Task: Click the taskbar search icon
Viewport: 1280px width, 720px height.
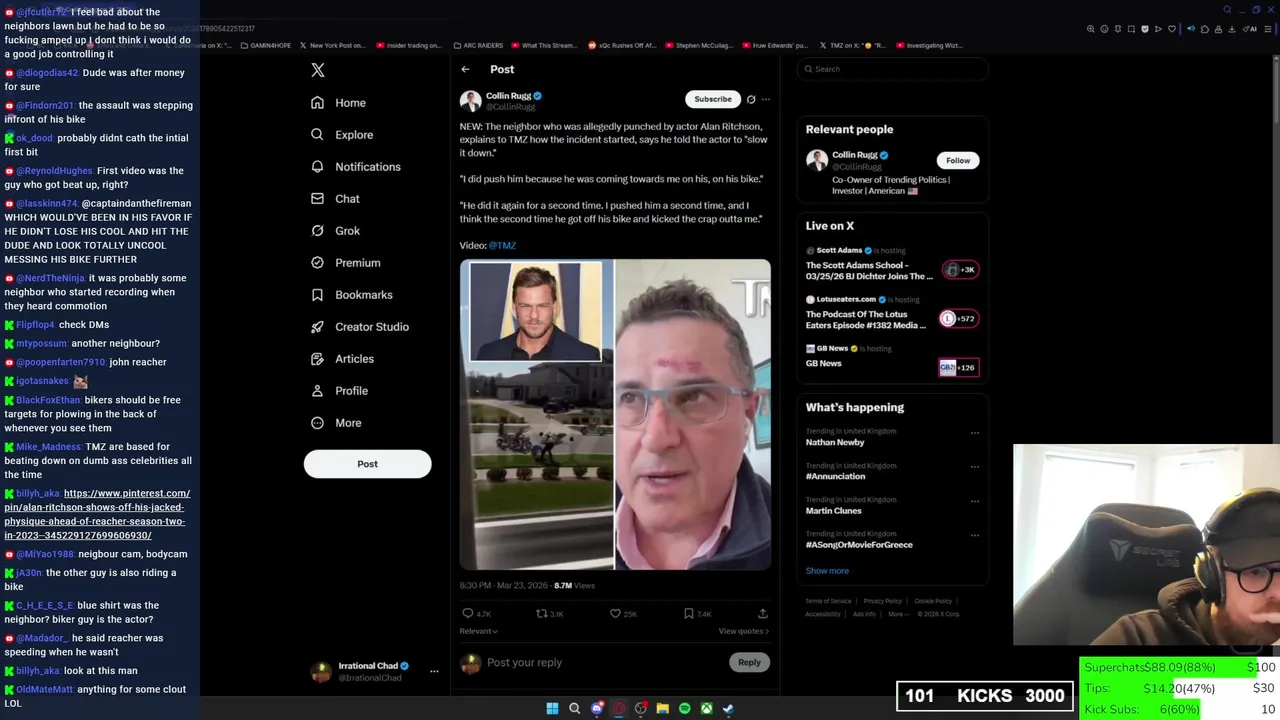Action: tap(574, 708)
